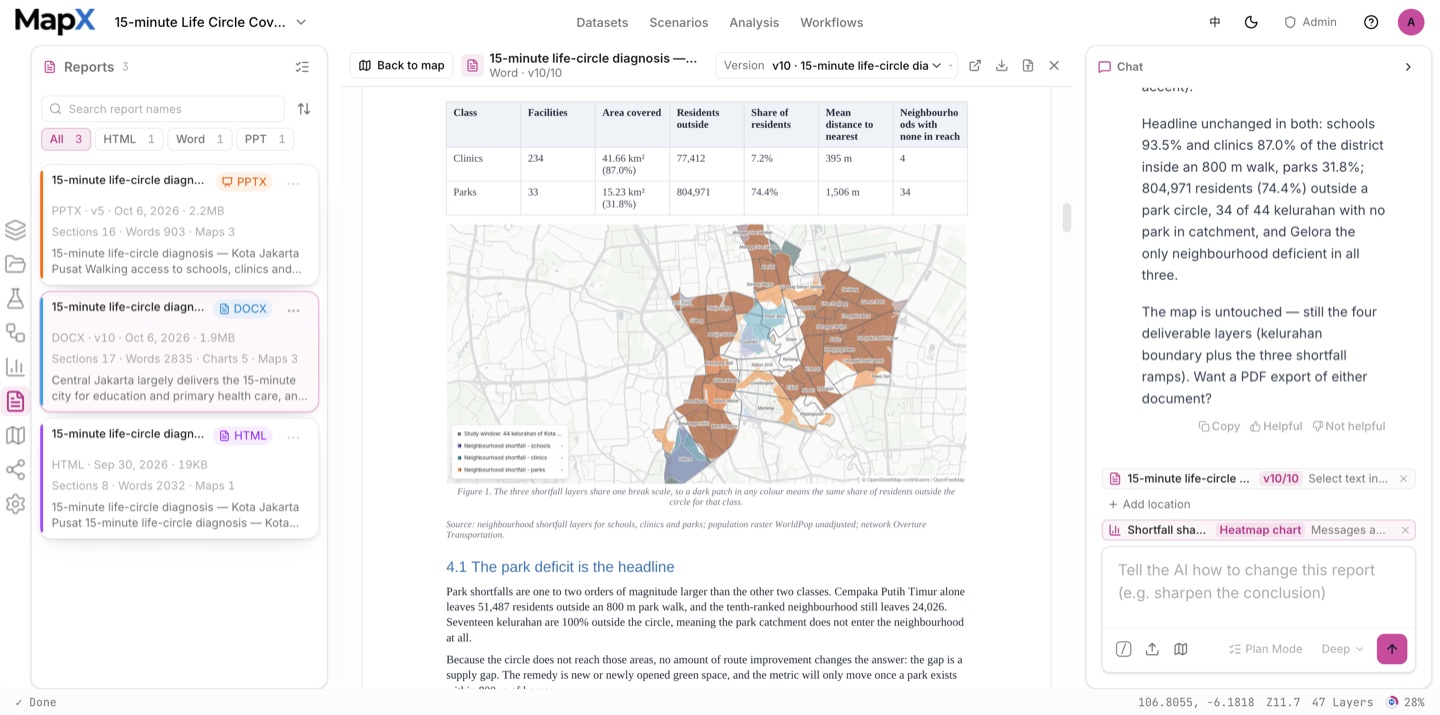Click the slash command icon in chat box
Screen dimensions: 1440x715
(1124, 649)
